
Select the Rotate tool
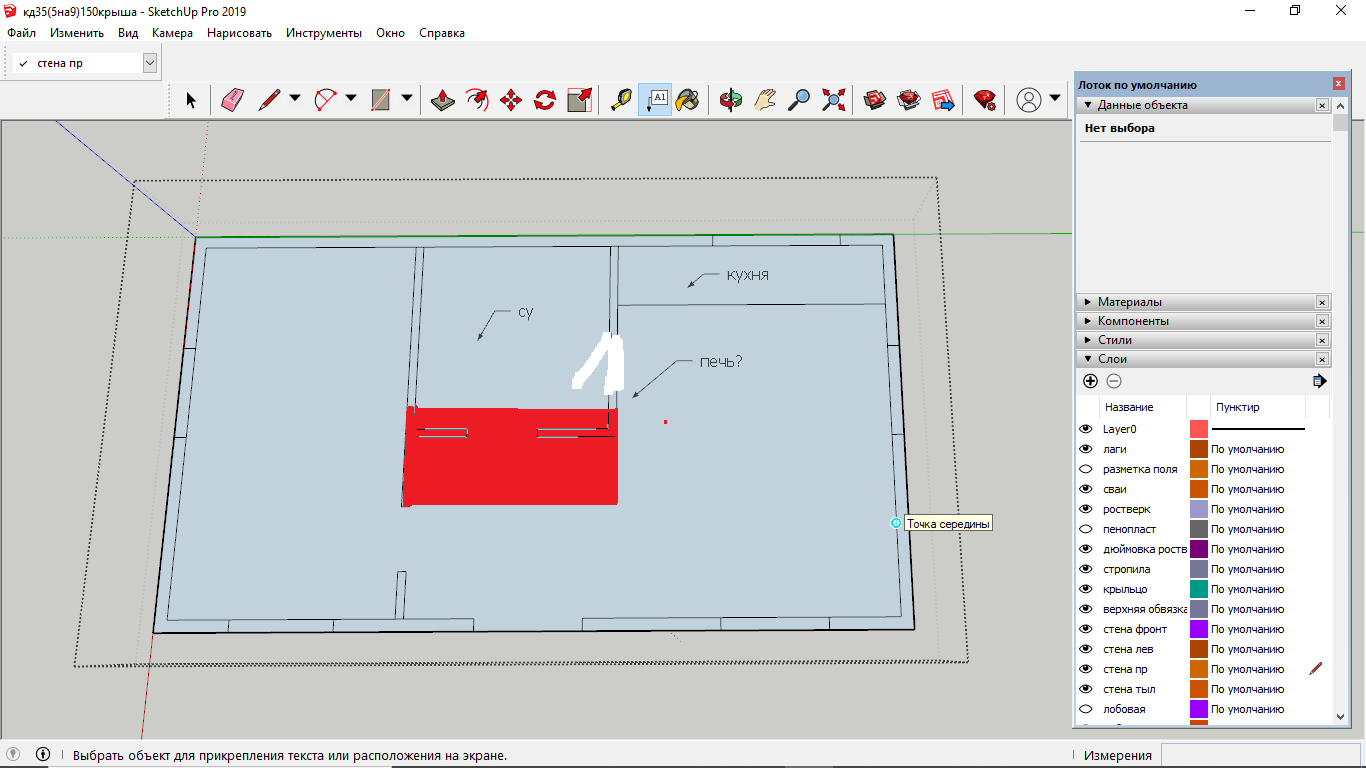pyautogui.click(x=545, y=99)
